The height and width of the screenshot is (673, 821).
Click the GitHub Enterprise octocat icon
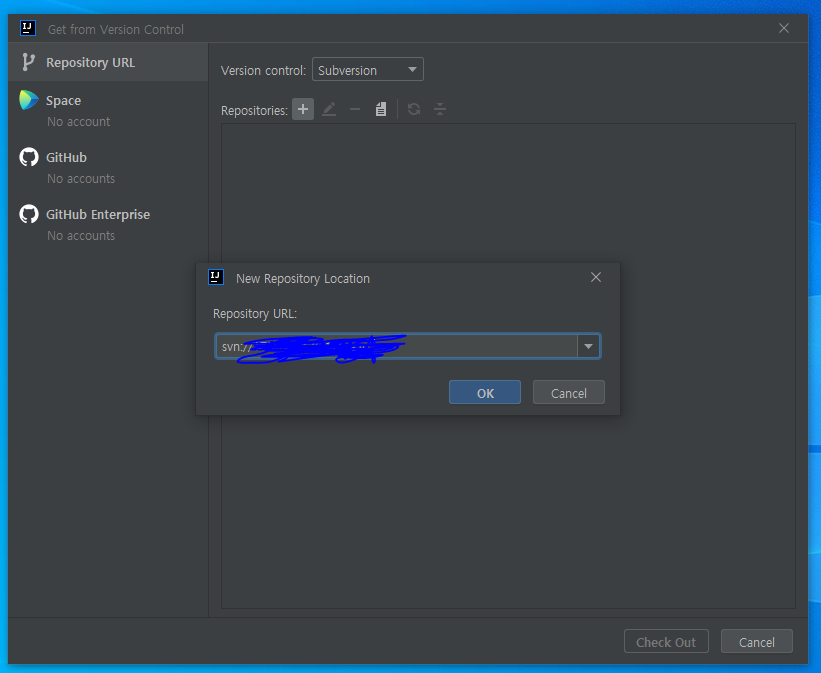point(29,214)
